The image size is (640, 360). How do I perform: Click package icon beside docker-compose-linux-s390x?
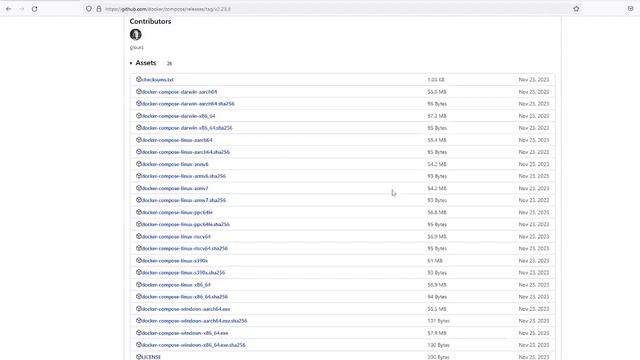coord(139,260)
